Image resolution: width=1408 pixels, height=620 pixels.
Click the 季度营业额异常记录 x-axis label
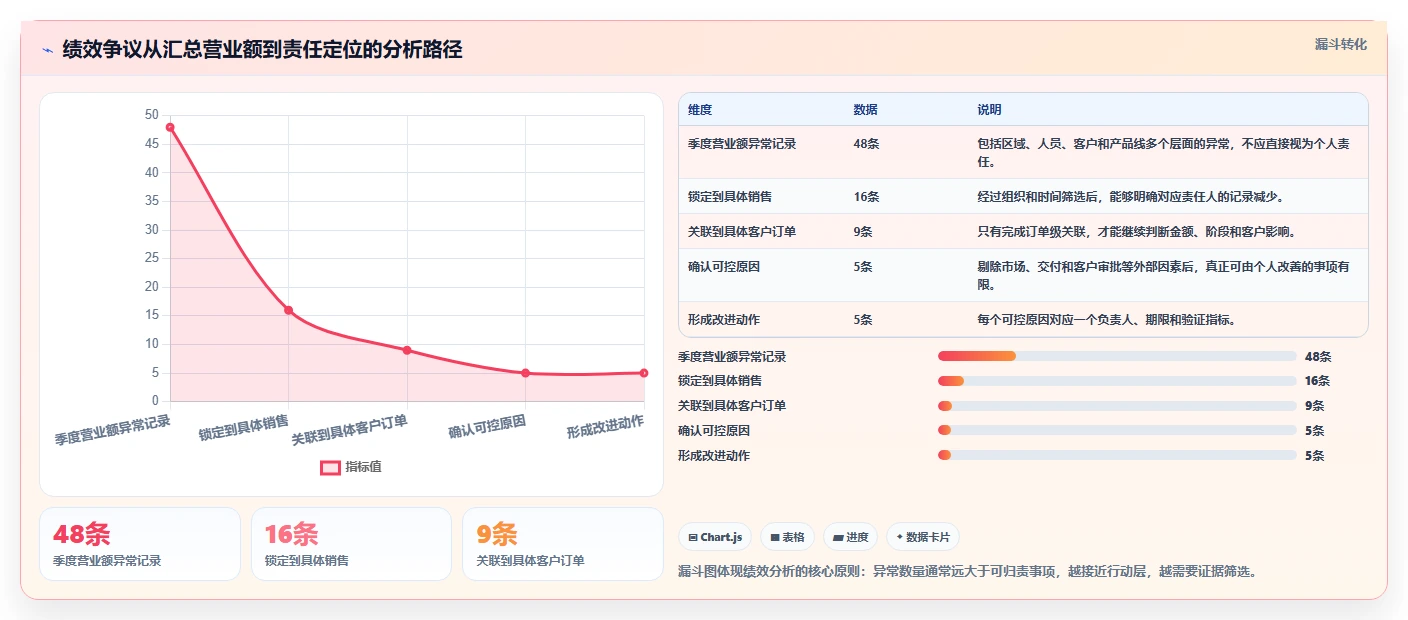coord(112,430)
